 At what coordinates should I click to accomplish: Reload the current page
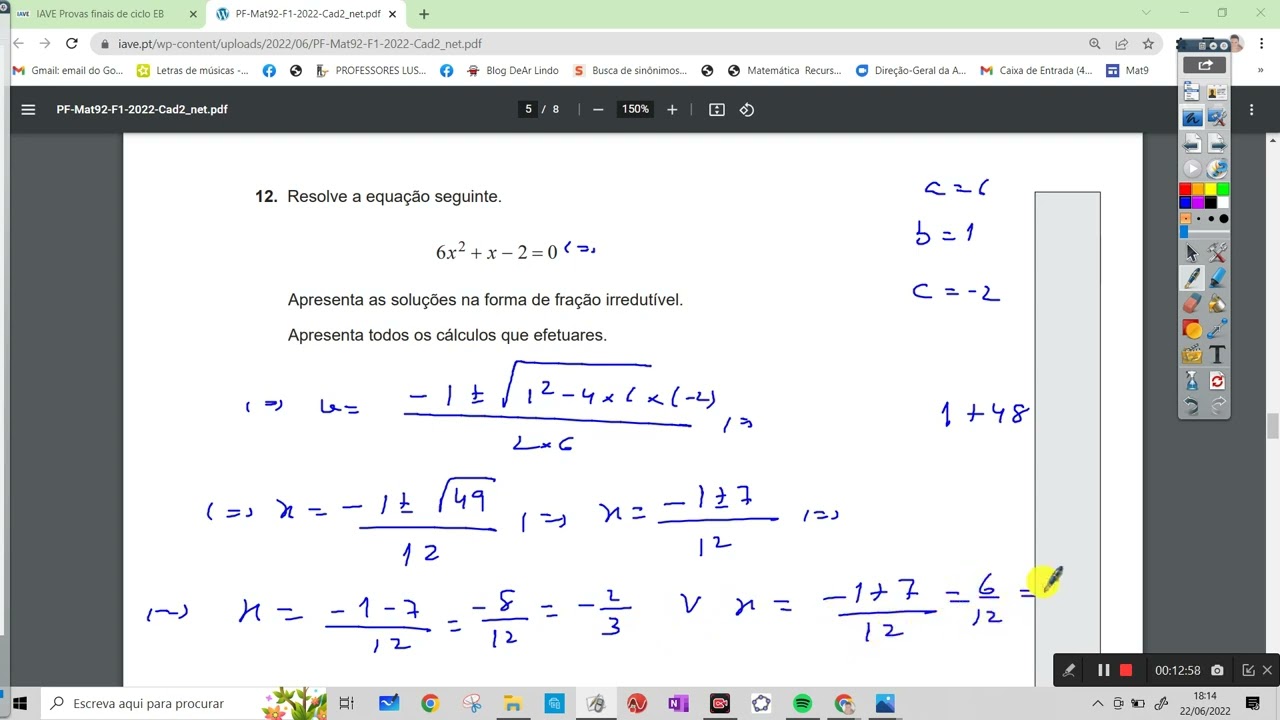point(72,44)
